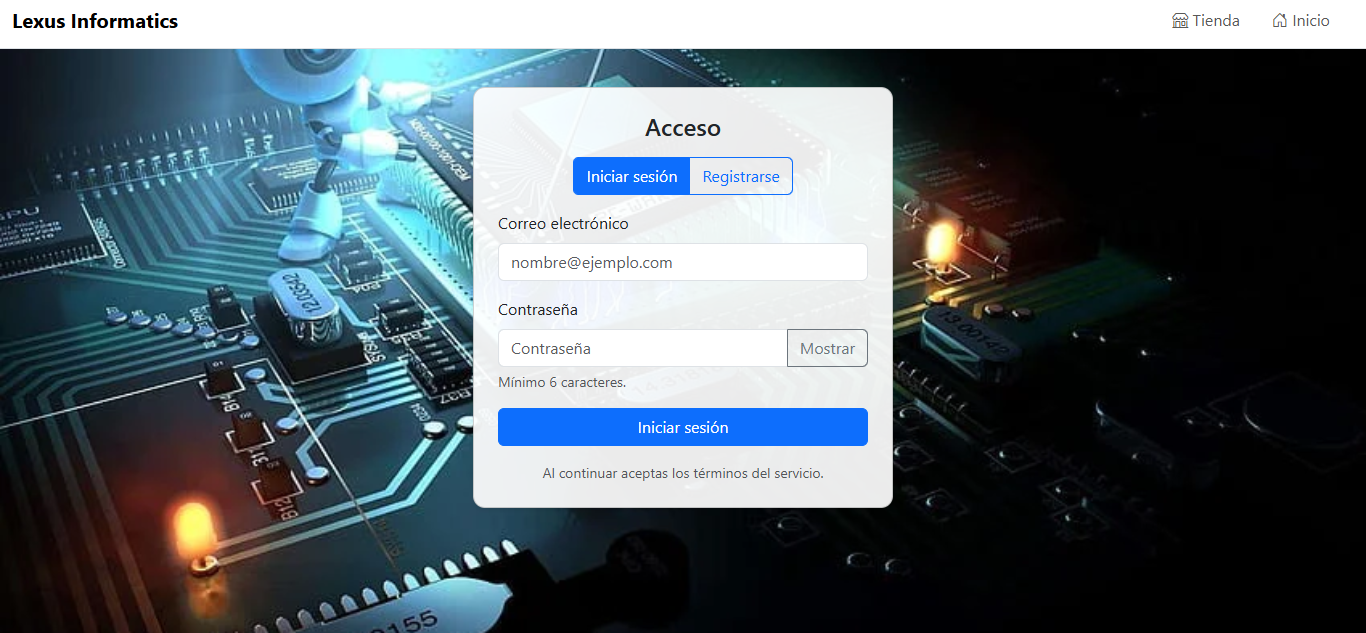This screenshot has height=633, width=1366.
Task: Submit with the blue Iniciar sesión button
Action: [x=683, y=427]
